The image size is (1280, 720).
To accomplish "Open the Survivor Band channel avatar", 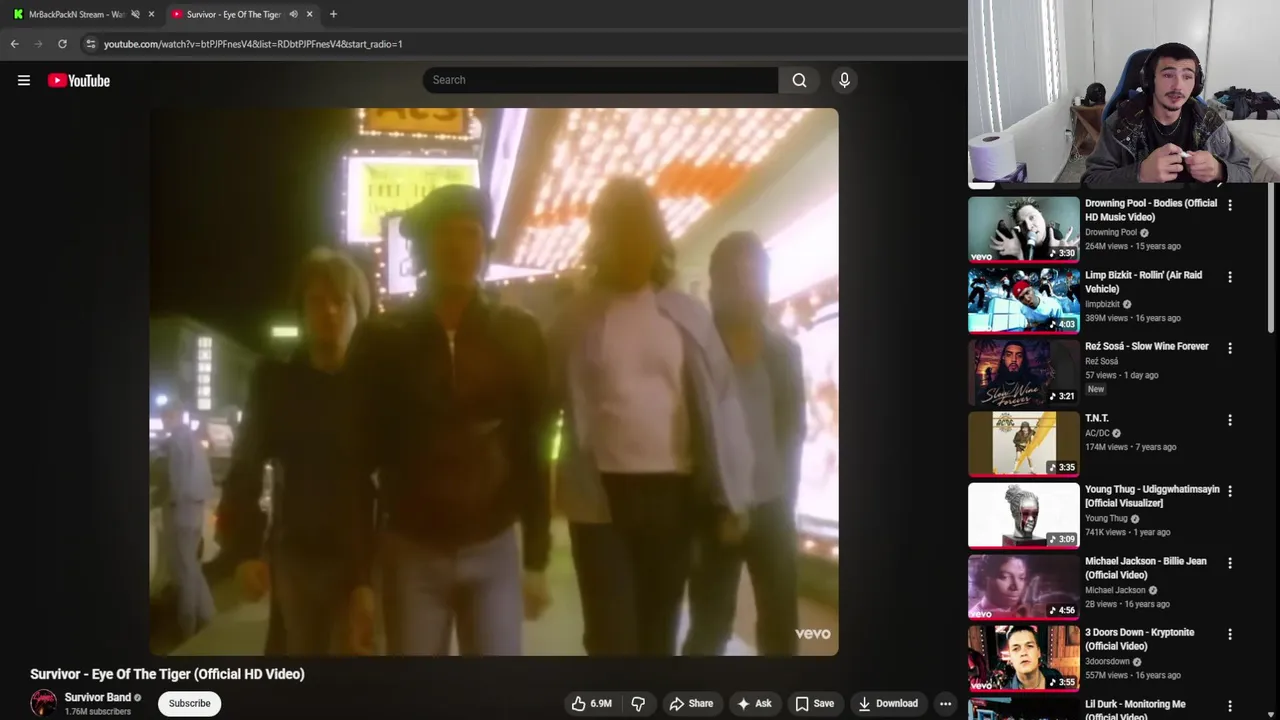I will pyautogui.click(x=43, y=703).
